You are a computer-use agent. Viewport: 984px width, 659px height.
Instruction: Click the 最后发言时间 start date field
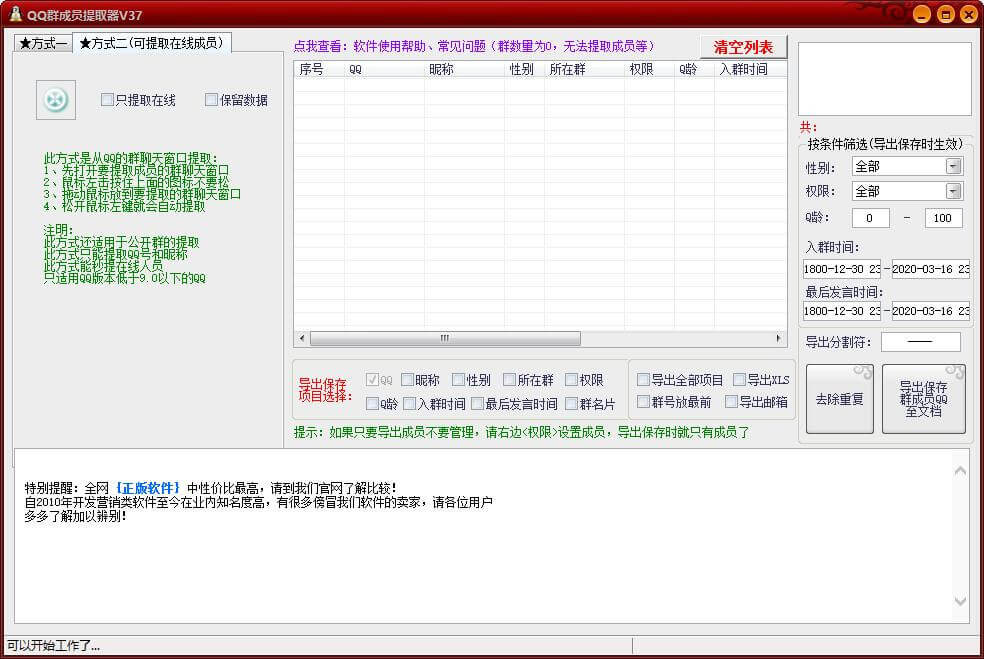click(842, 311)
